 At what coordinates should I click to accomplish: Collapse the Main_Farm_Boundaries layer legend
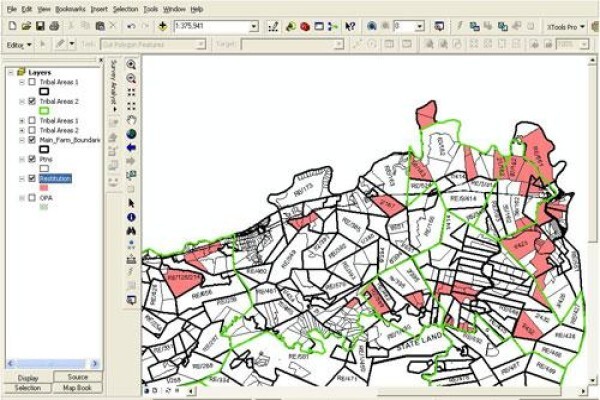point(22,140)
